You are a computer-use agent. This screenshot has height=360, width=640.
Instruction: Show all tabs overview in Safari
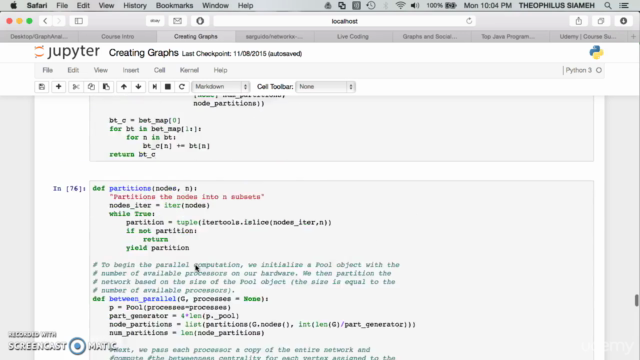click(601, 21)
